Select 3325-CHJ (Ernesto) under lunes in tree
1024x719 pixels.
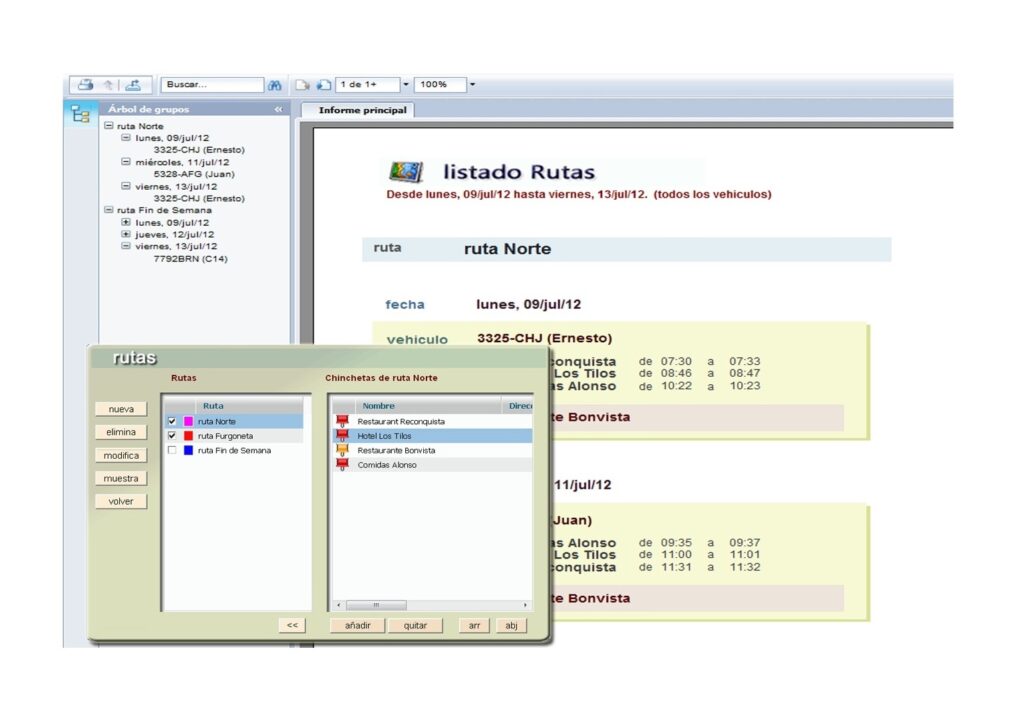tap(198, 150)
